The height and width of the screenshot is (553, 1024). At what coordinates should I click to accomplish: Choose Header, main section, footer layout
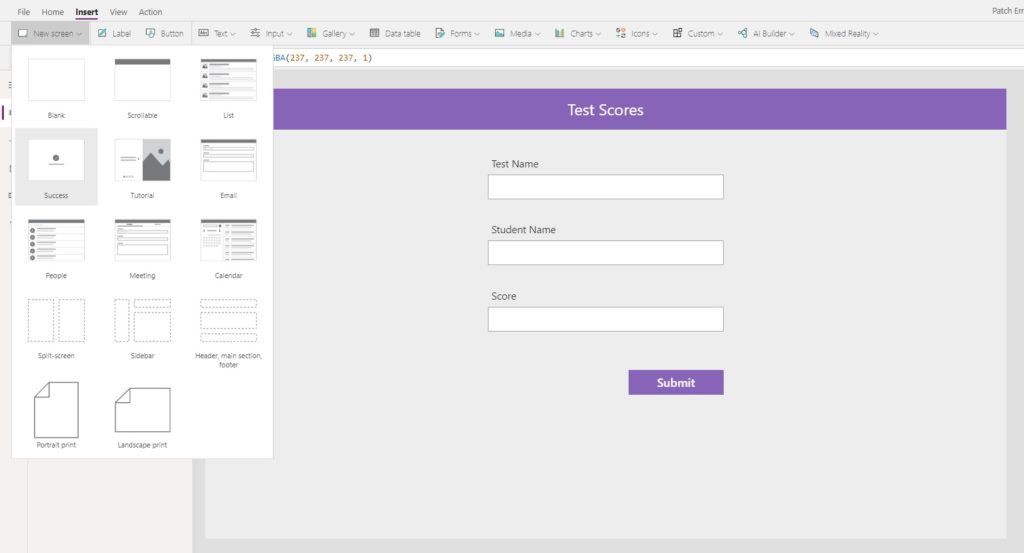(x=229, y=332)
